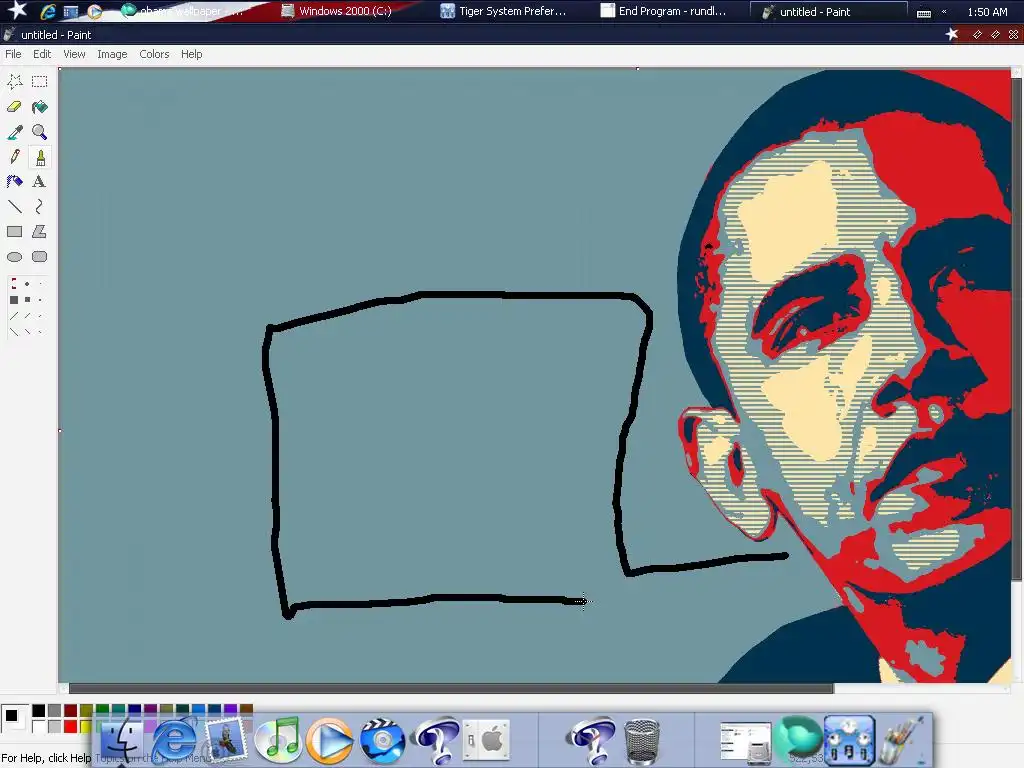Pick the white palette swatch
Screen dimensions: 1024x768
(39, 726)
